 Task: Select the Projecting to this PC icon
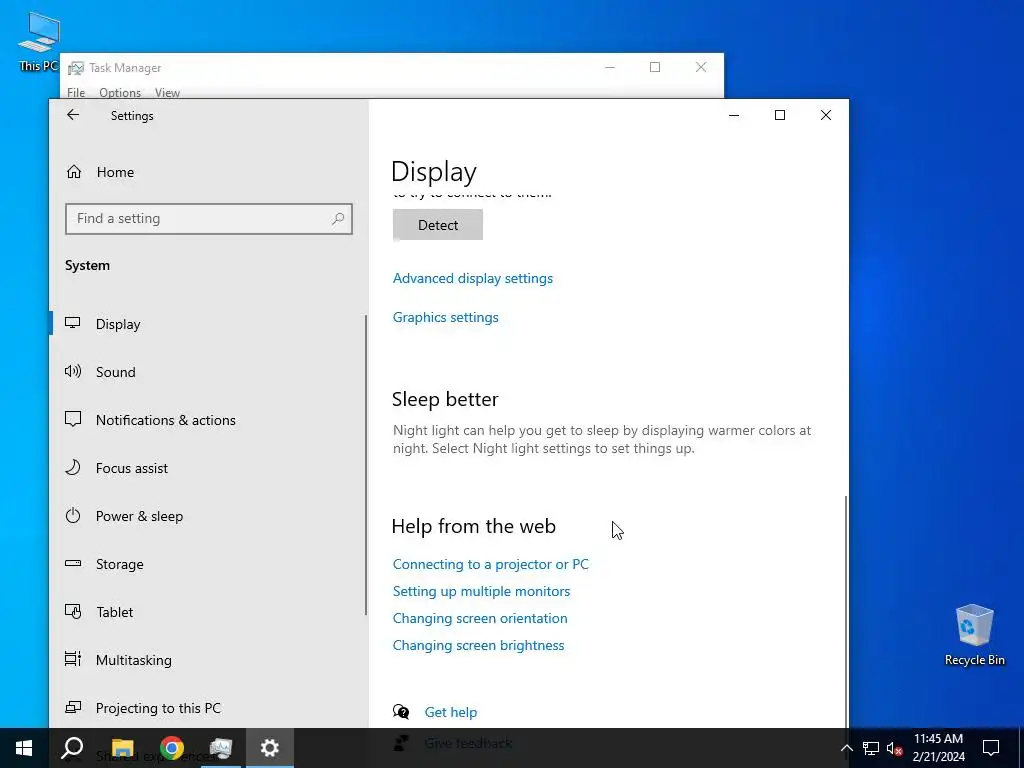[72, 707]
